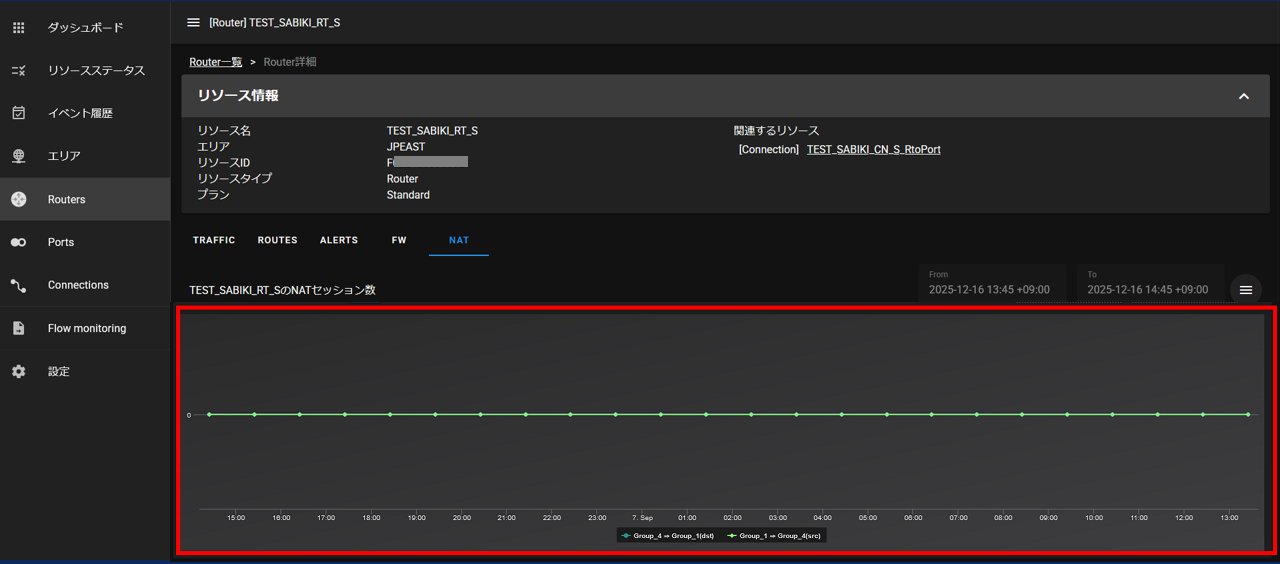Toggle Group_1 ⇒ Group_4(src) legend series

773,536
